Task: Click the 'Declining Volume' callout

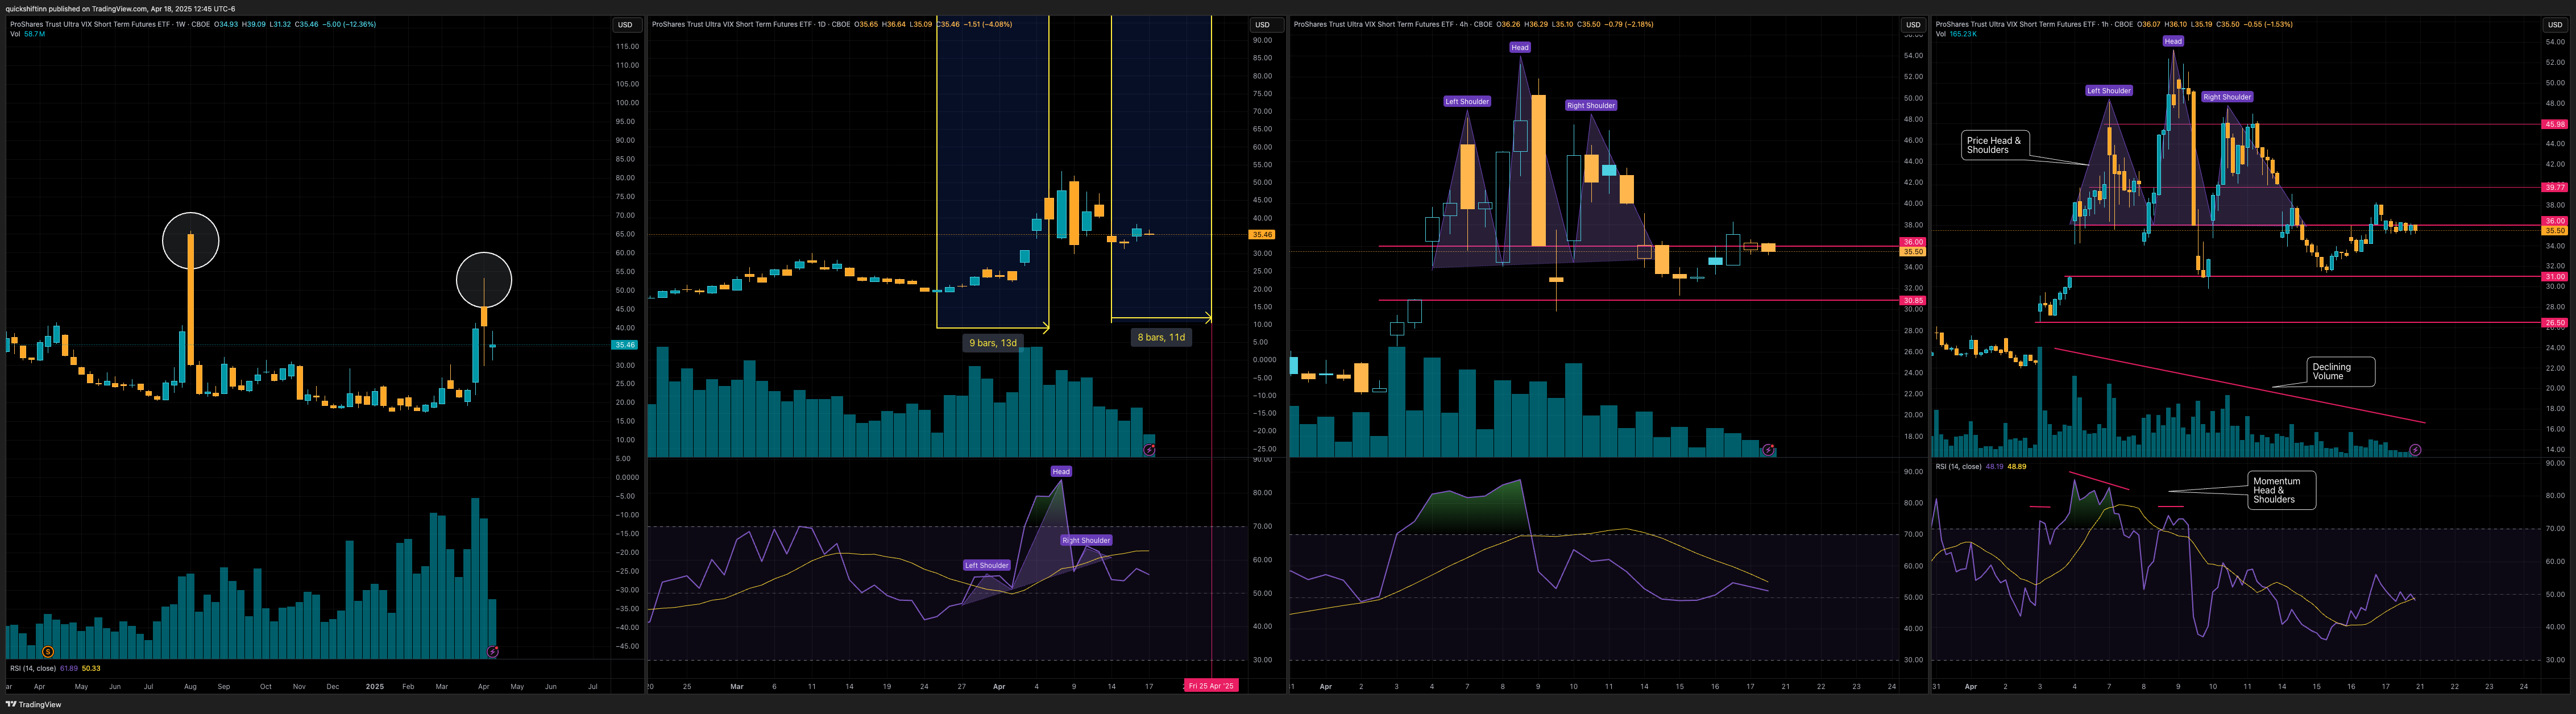Action: click(x=2340, y=371)
